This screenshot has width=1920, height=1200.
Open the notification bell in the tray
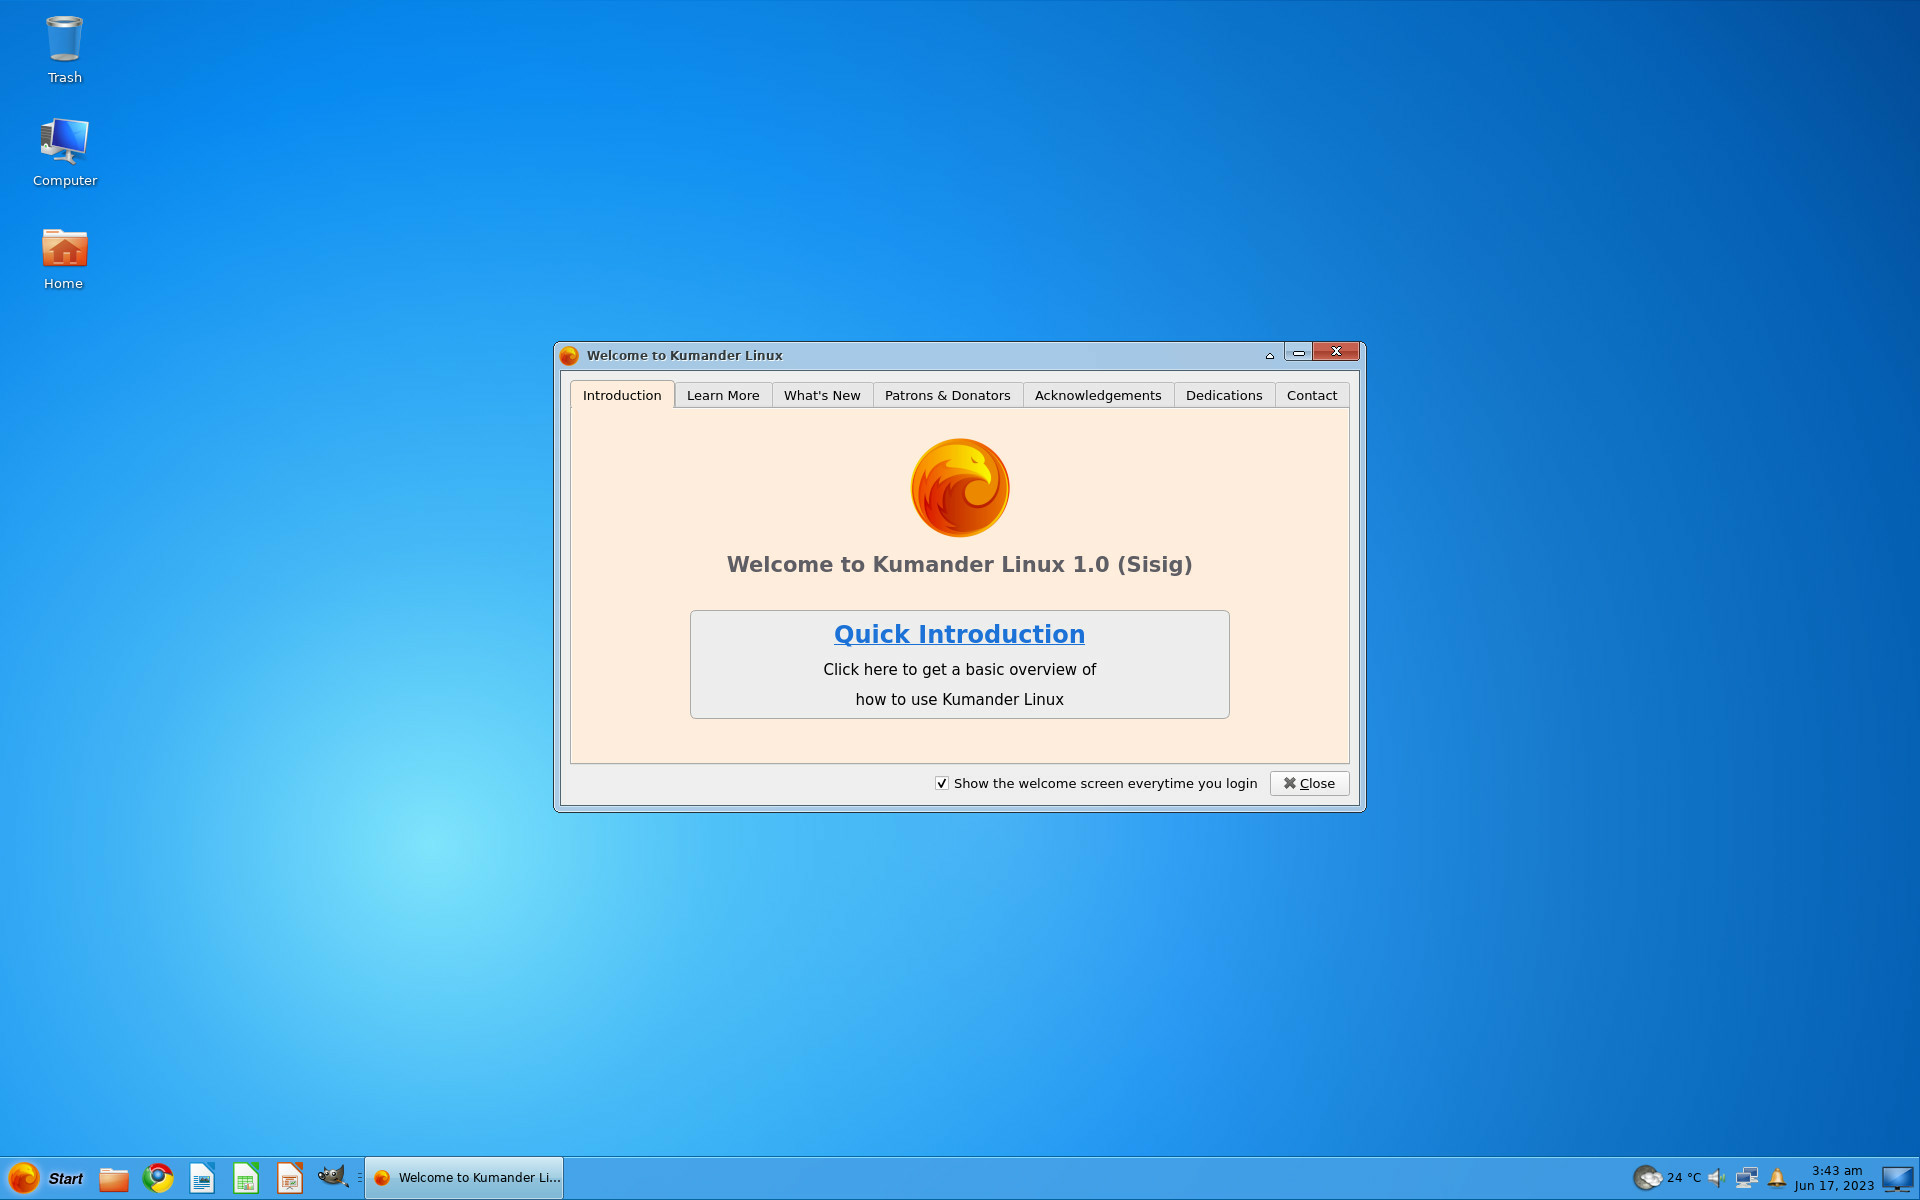point(1777,1178)
